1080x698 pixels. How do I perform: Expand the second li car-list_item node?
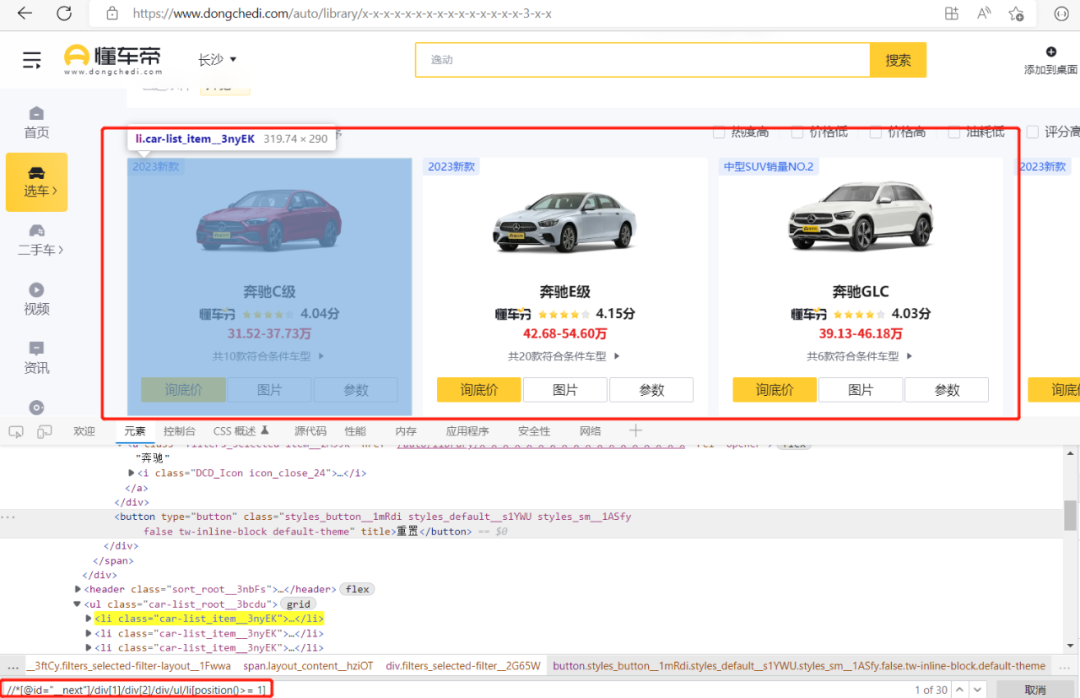(x=88, y=633)
